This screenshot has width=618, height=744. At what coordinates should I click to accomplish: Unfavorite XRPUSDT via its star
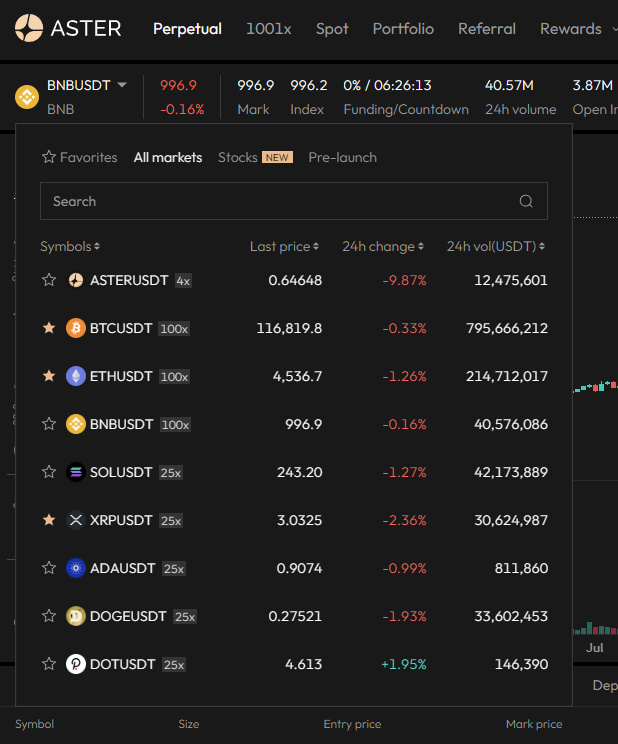[49, 520]
